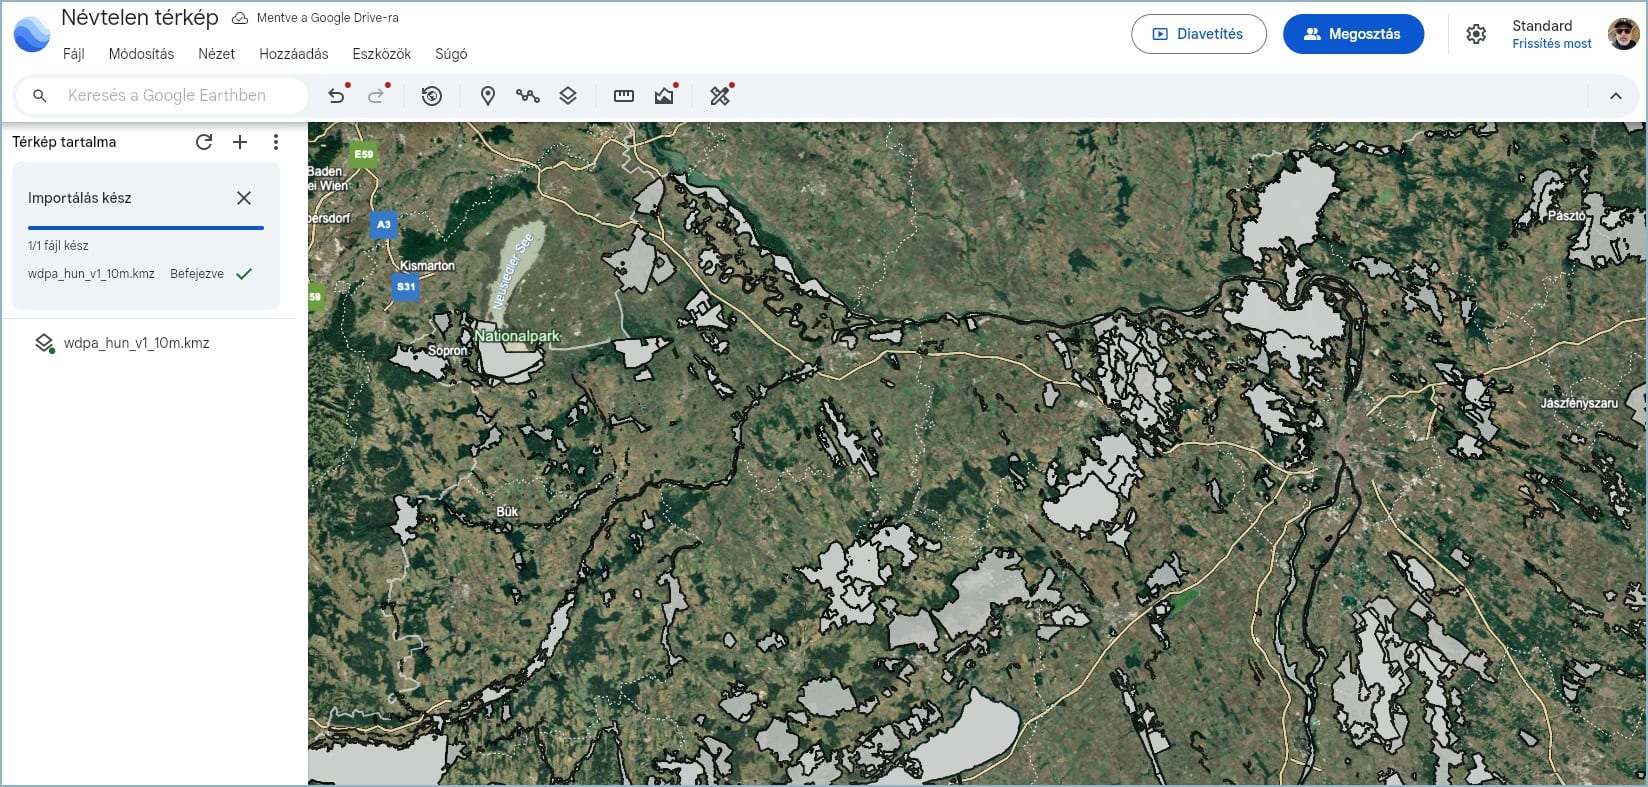Click the Befejezve status text
Image resolution: width=1648 pixels, height=787 pixels.
[x=197, y=274]
